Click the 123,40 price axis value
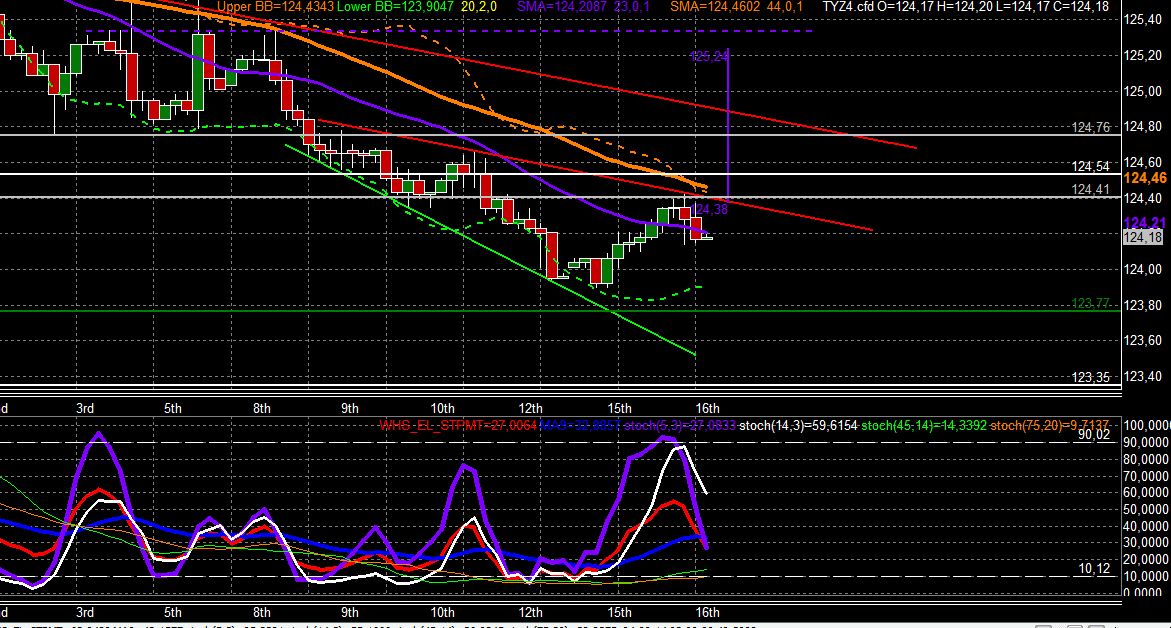The image size is (1171, 628). [x=1143, y=376]
